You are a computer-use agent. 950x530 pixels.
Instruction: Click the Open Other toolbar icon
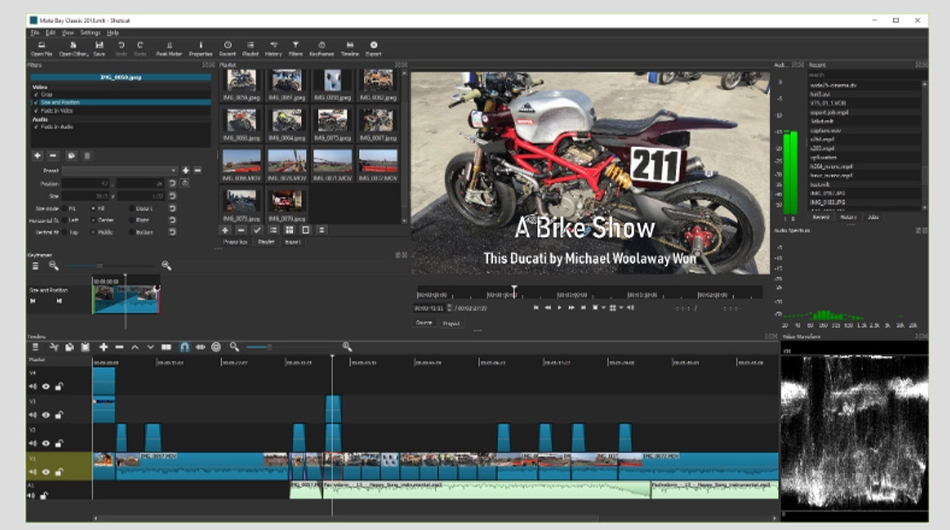tap(73, 48)
